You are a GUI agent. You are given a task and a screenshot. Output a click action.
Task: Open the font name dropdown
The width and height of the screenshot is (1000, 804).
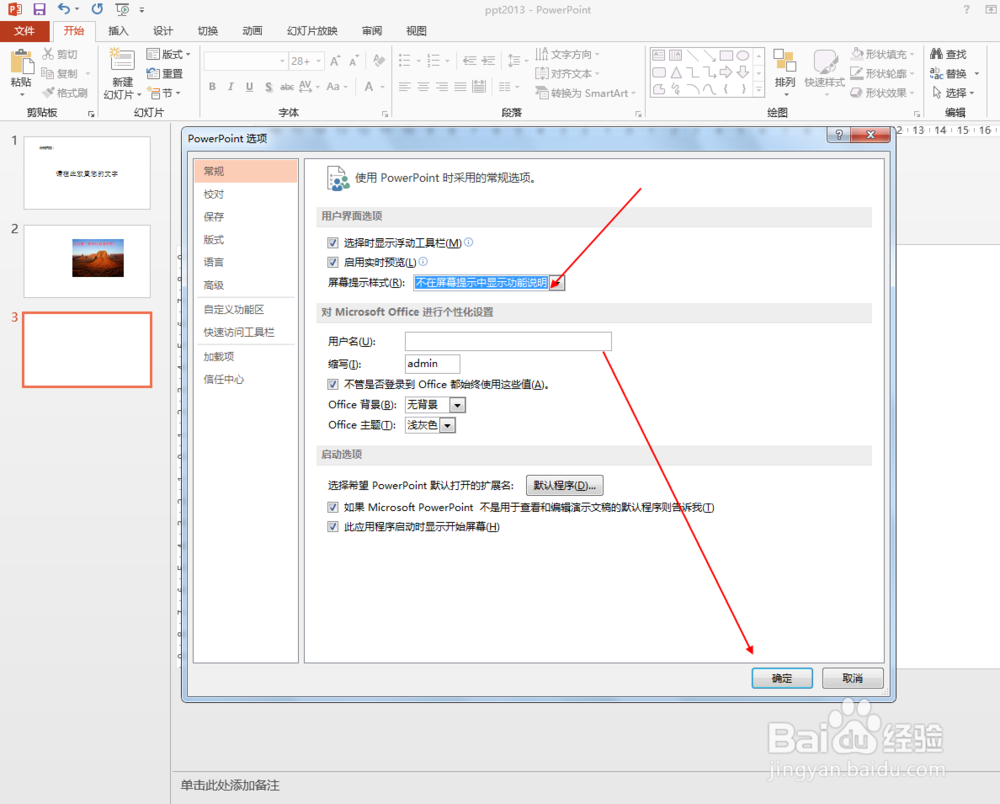282,61
